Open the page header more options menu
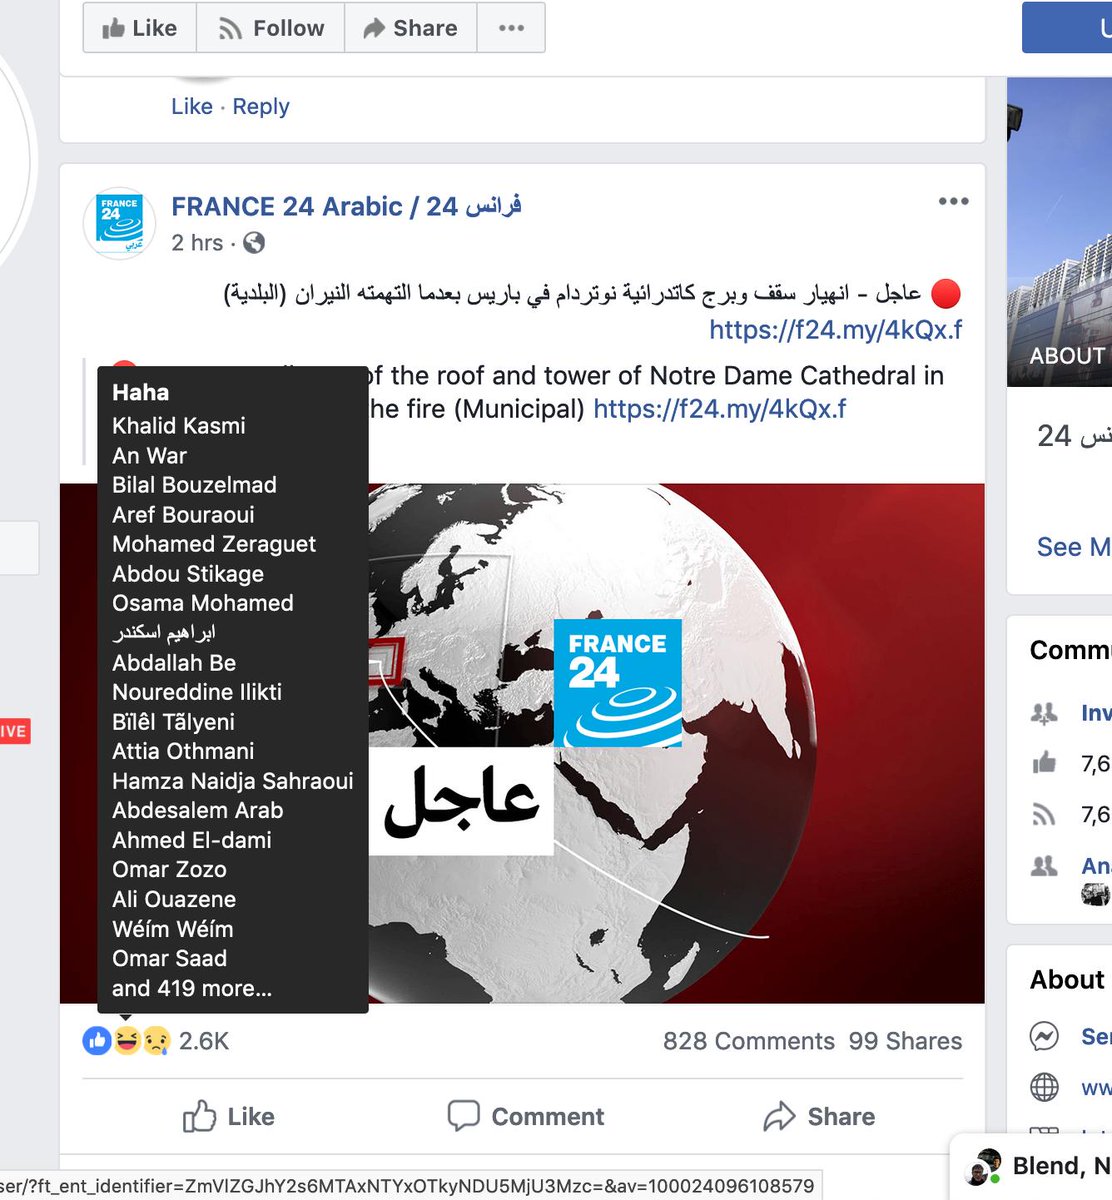This screenshot has height=1200, width=1112. click(x=511, y=28)
